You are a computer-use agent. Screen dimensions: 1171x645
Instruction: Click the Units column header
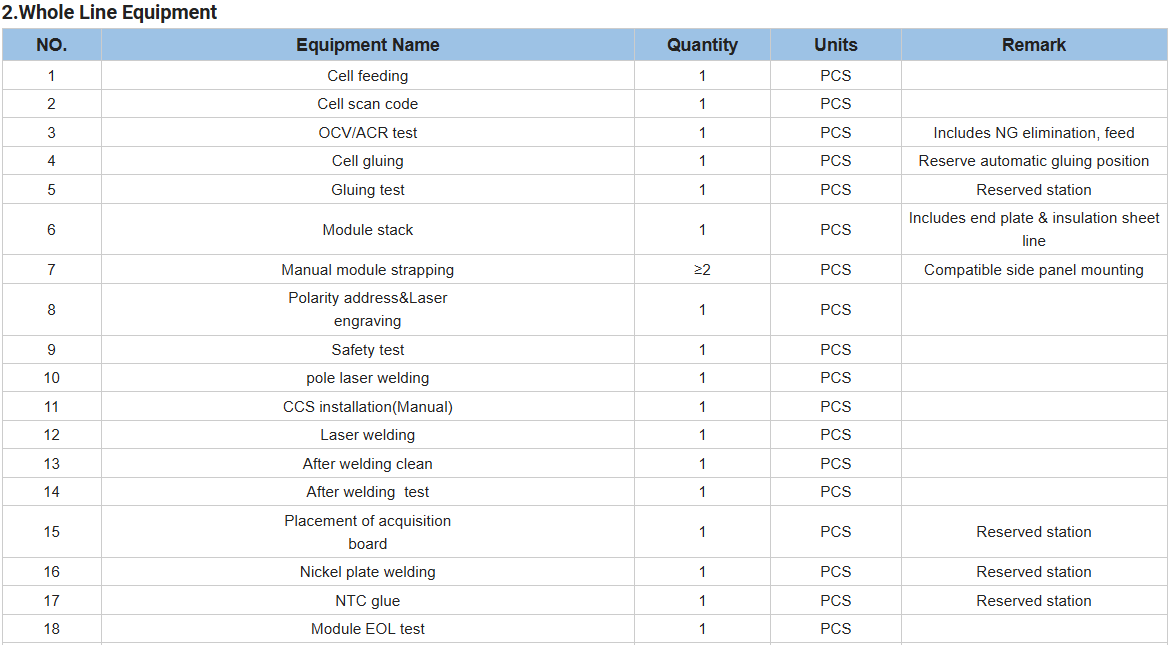tap(836, 45)
